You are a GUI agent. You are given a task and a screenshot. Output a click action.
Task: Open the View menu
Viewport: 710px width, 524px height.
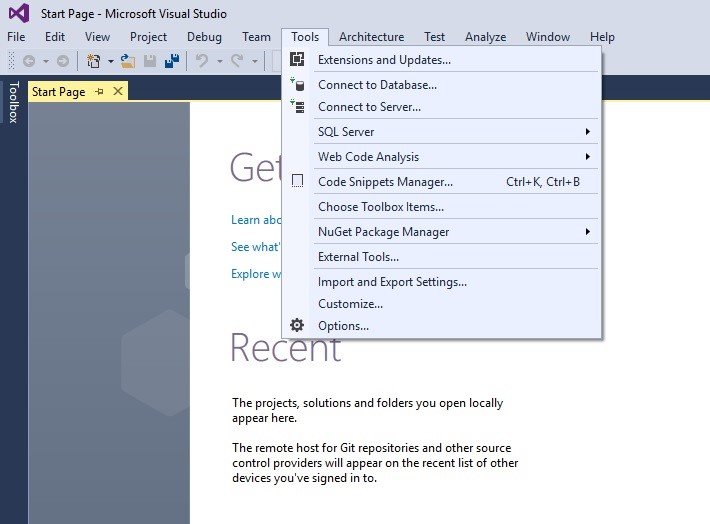click(97, 37)
